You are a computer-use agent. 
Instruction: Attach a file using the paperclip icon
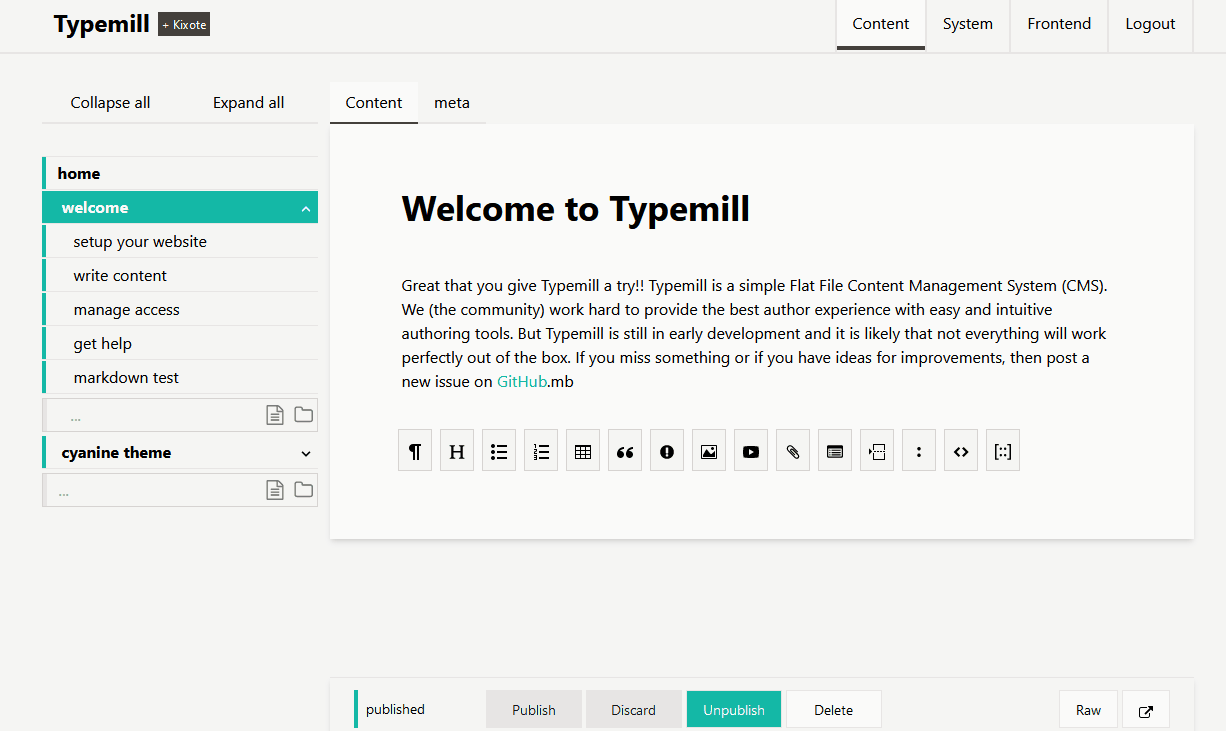793,450
